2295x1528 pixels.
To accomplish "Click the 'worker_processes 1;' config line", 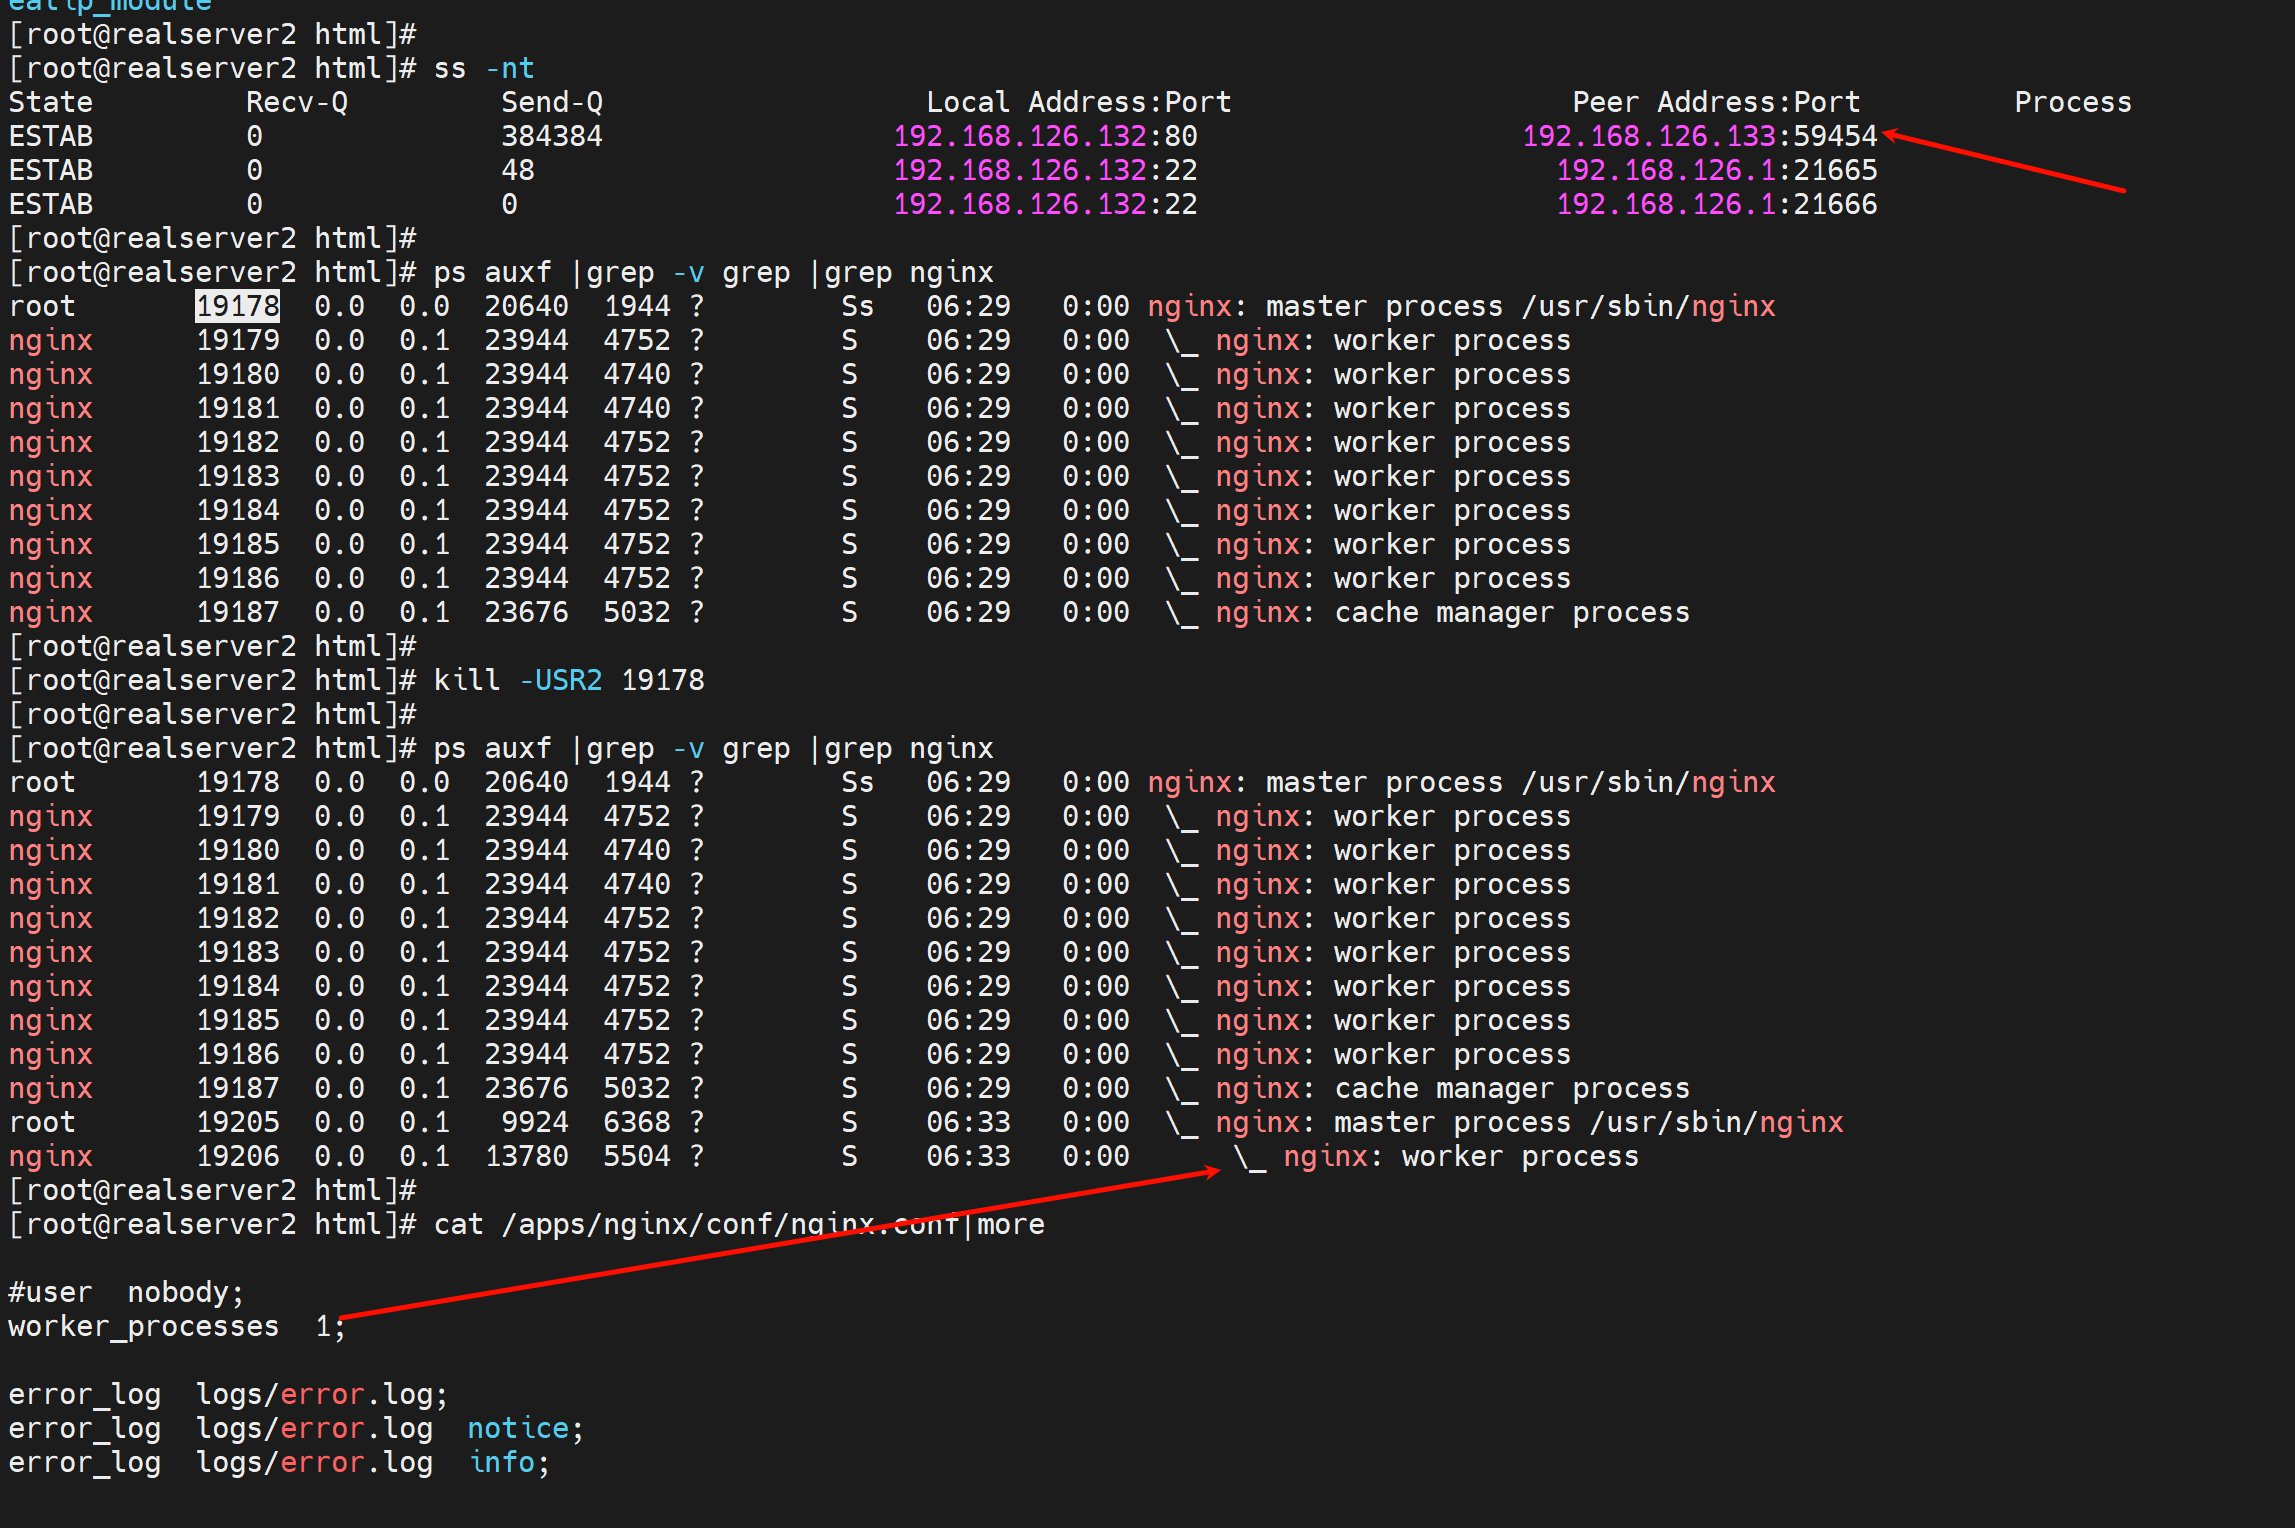I will [176, 1326].
